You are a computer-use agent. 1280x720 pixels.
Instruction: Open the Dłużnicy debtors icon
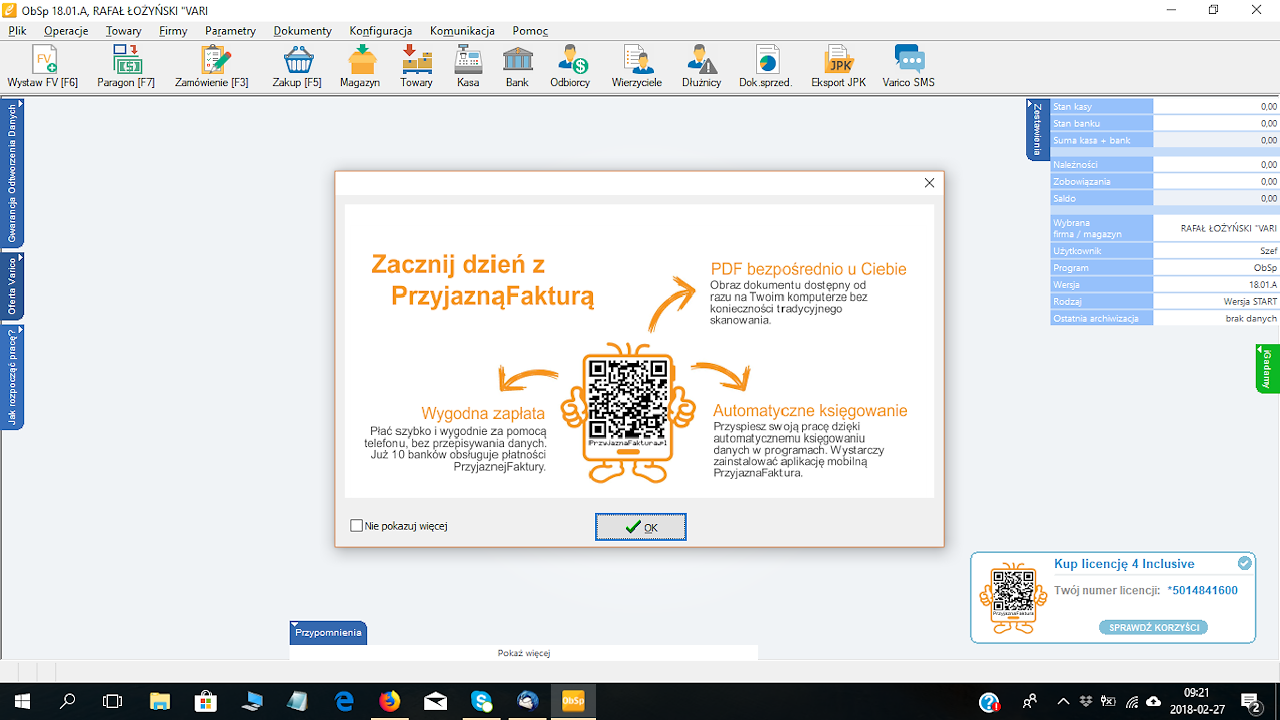(x=702, y=67)
